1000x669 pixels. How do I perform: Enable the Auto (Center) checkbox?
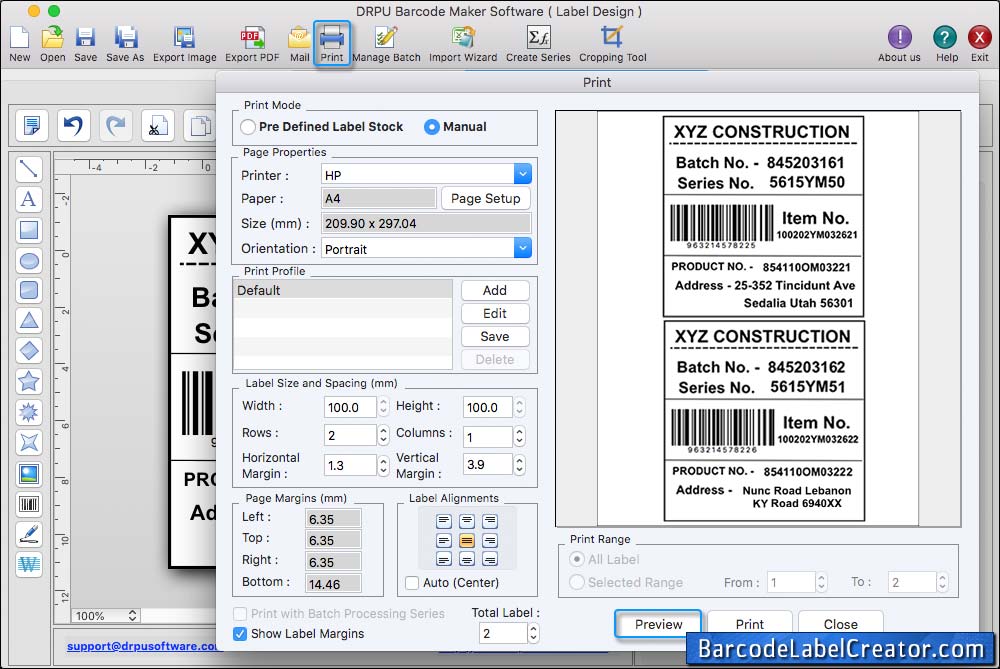(x=412, y=583)
